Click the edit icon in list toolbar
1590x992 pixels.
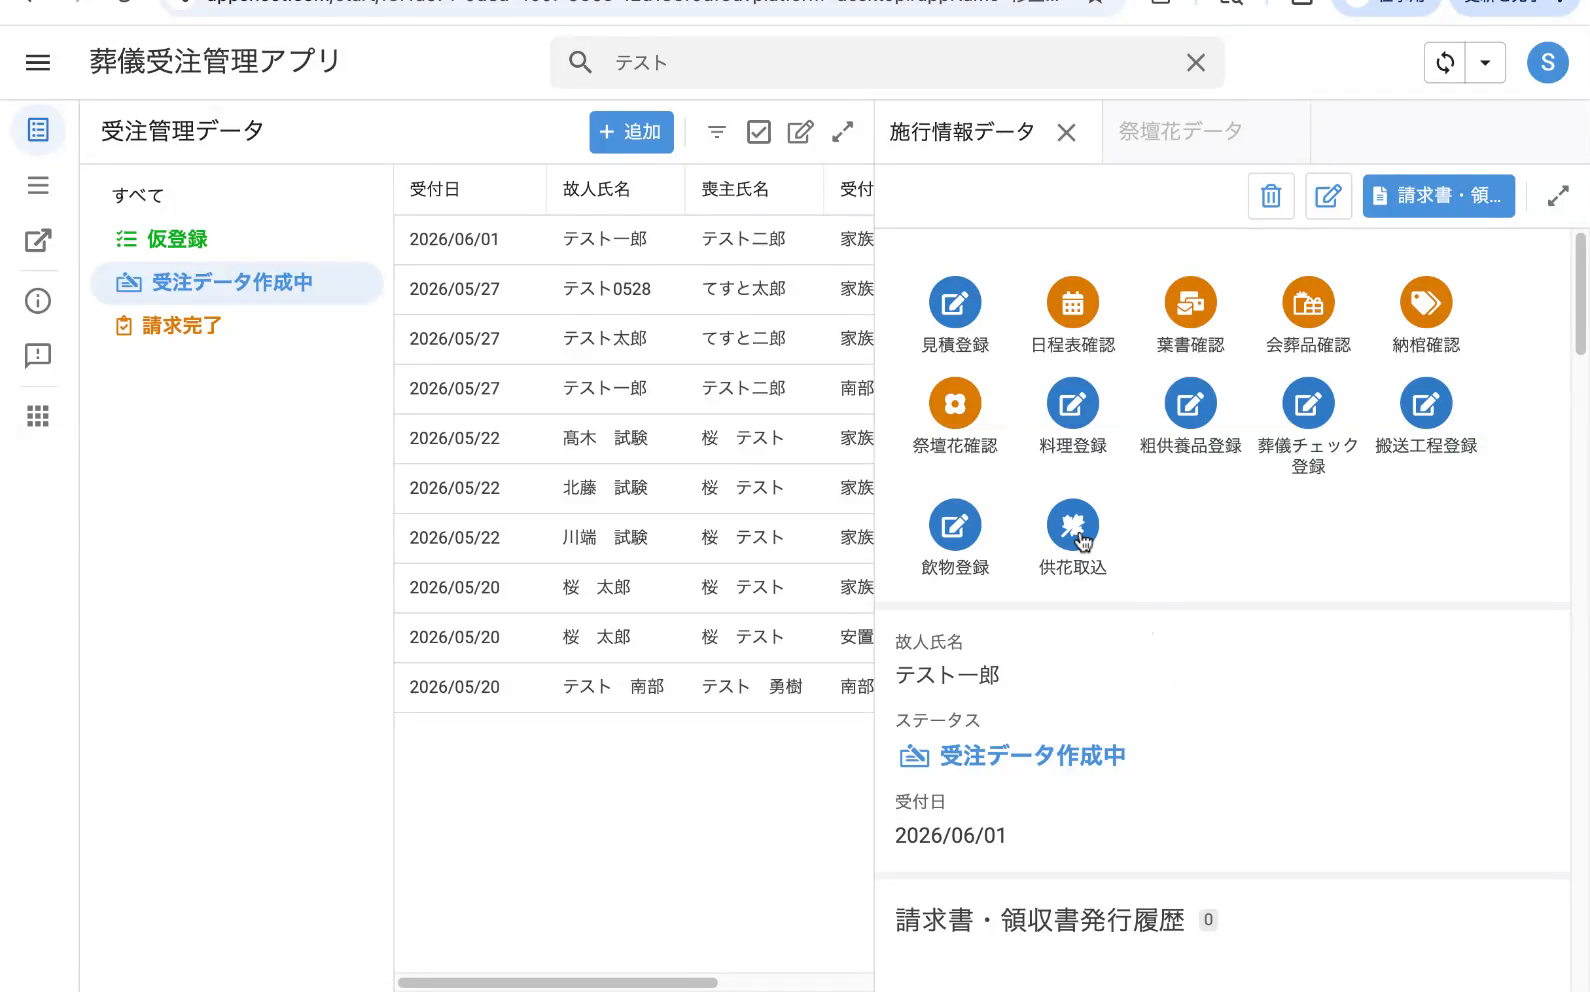click(800, 132)
